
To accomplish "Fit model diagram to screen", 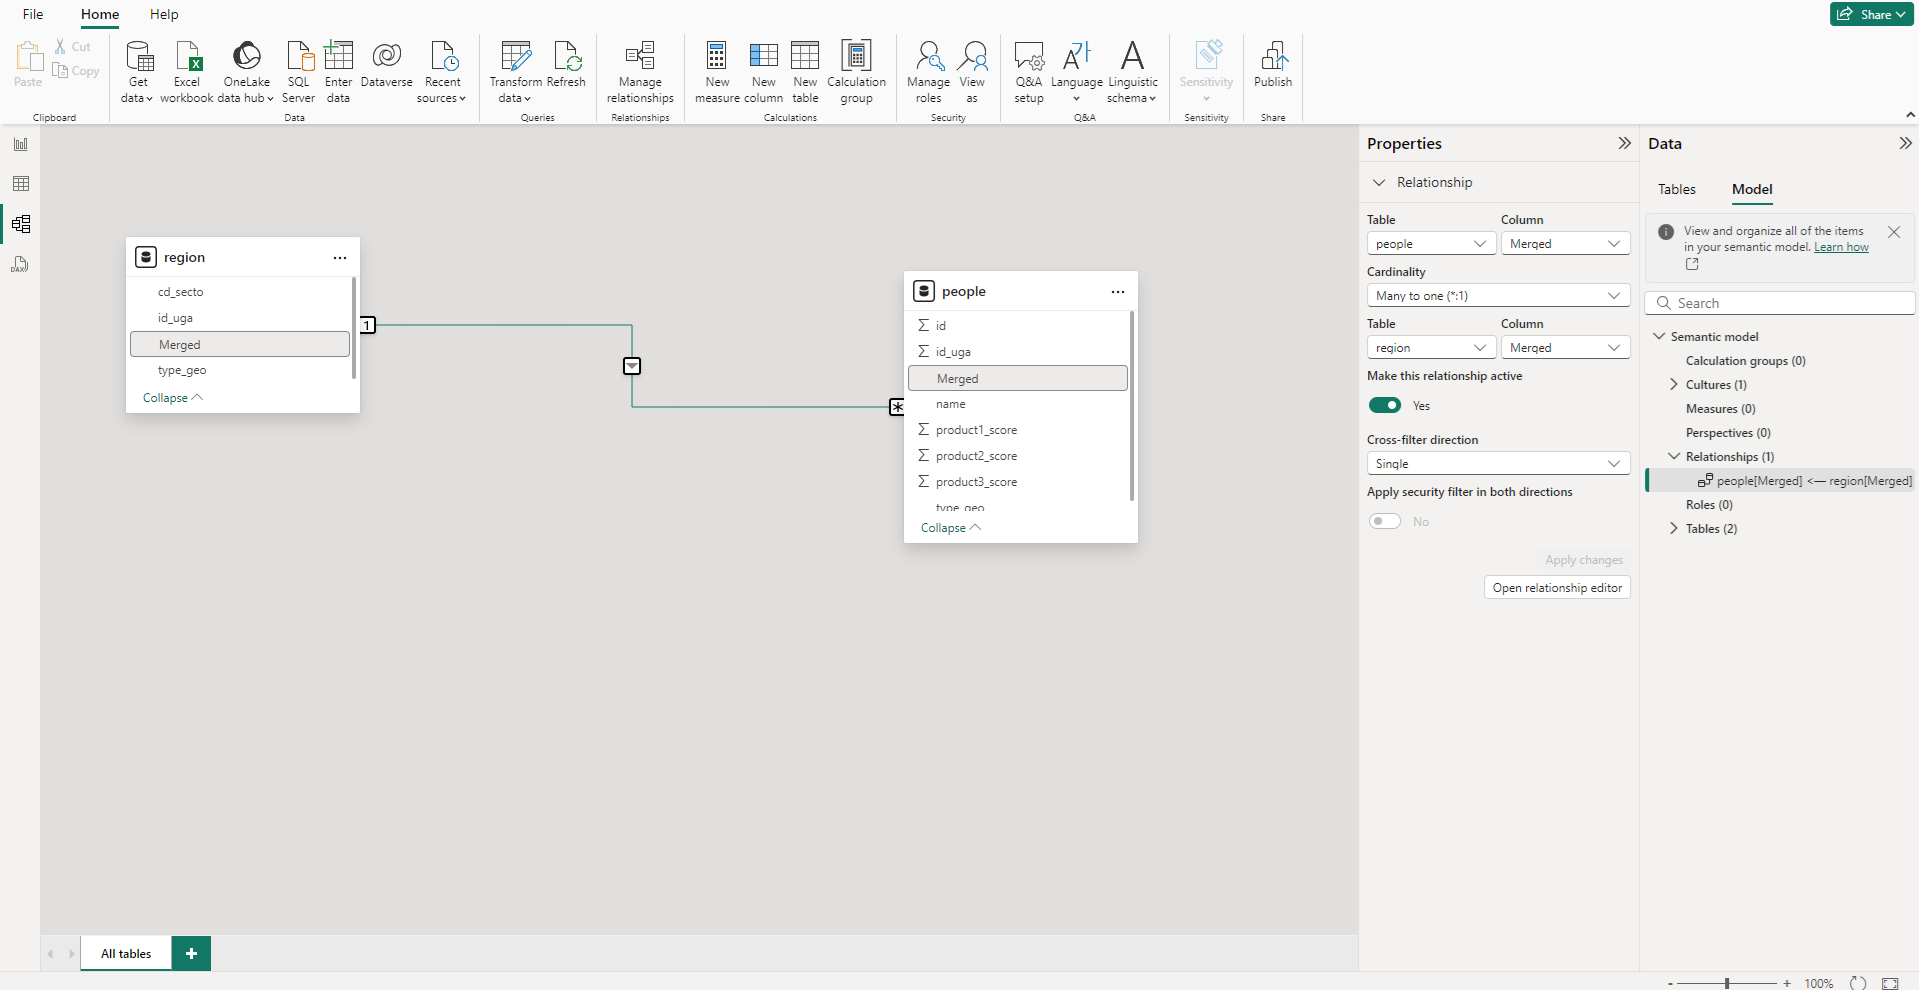I will (1890, 983).
